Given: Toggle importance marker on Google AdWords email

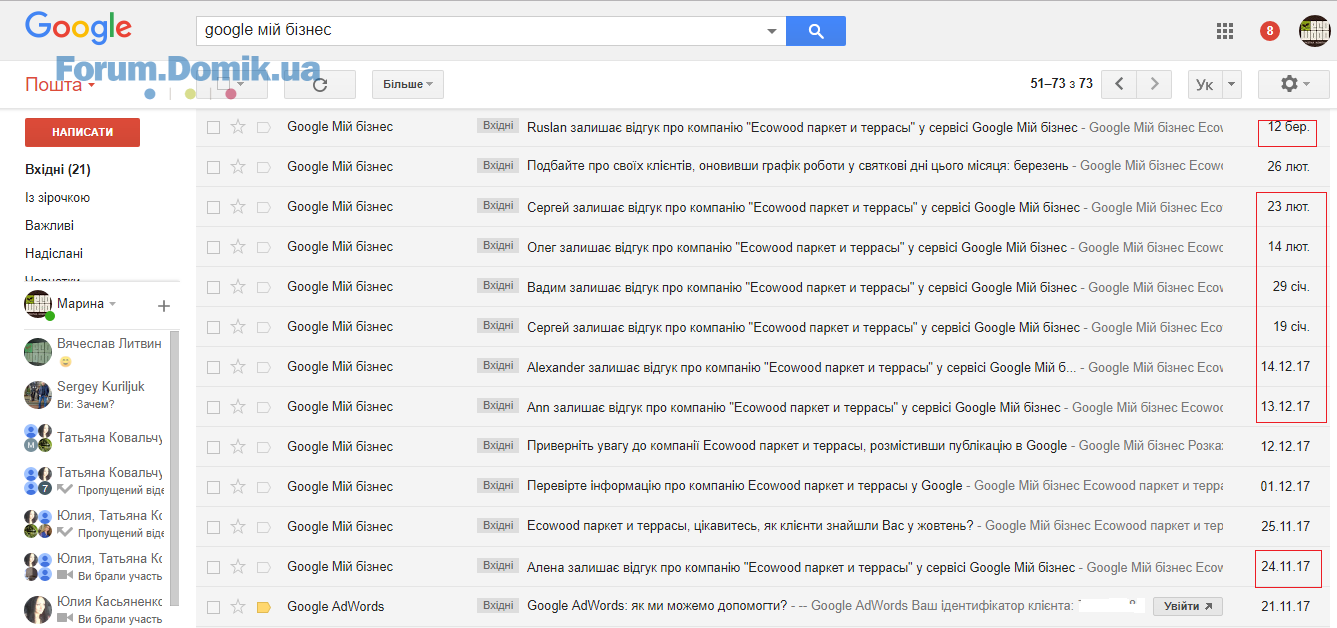Looking at the screenshot, I should tap(264, 607).
